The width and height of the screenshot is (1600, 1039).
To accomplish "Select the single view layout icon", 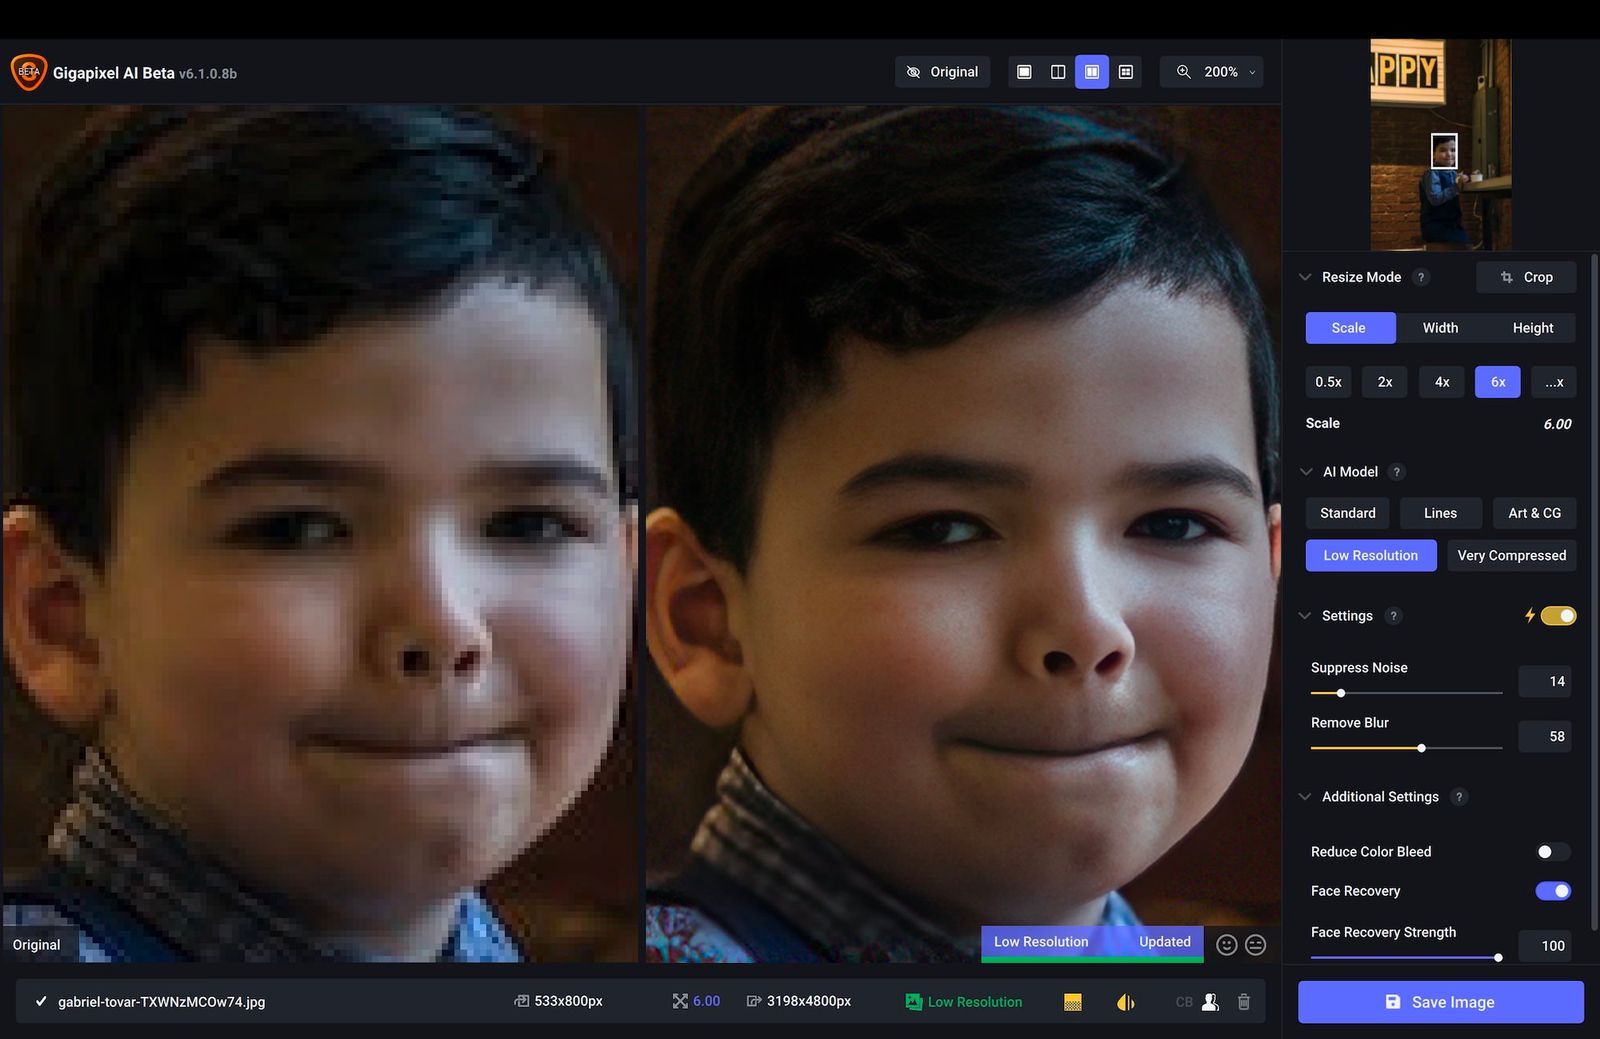I will click(x=1023, y=71).
